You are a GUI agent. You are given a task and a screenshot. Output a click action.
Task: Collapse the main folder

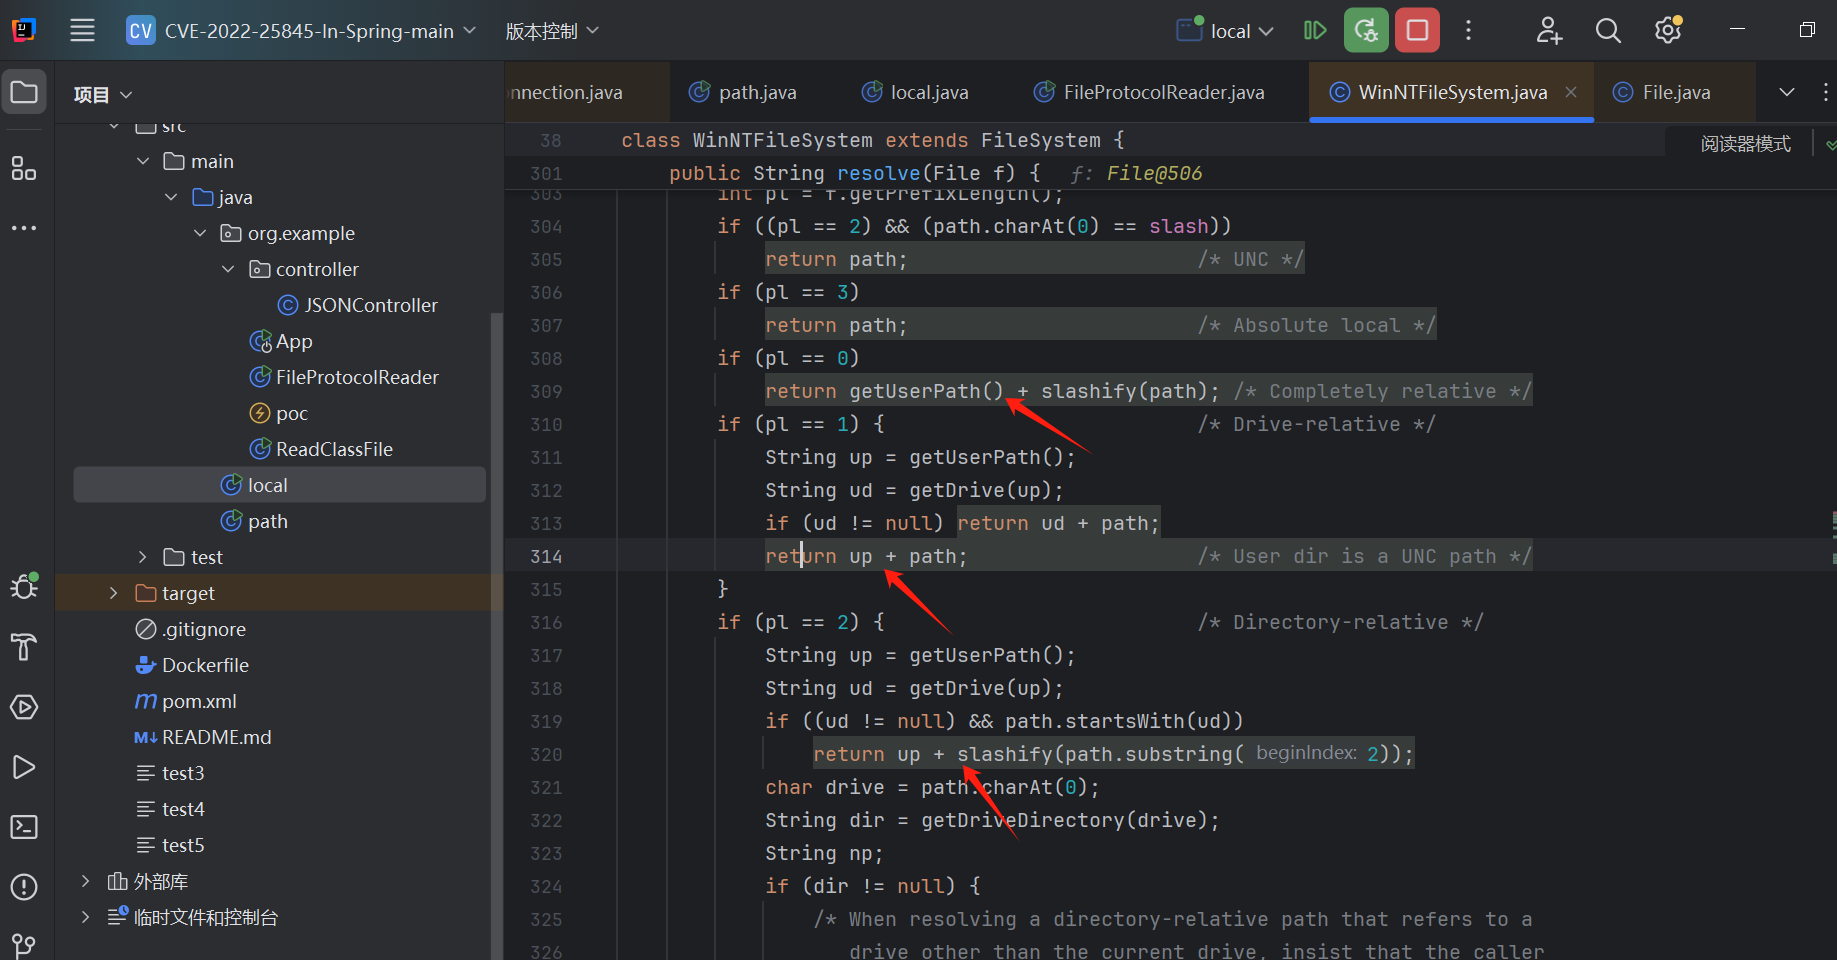[143, 161]
